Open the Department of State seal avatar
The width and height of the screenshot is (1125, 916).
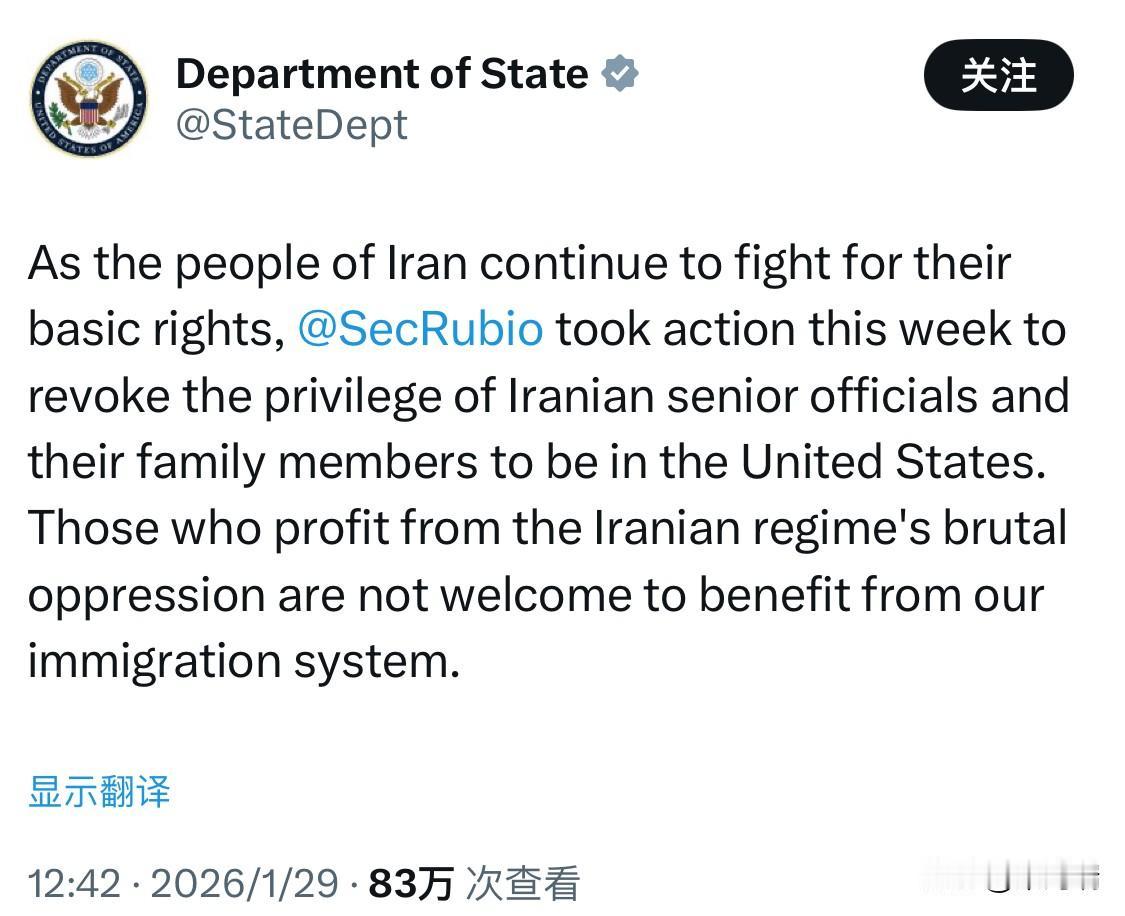pyautogui.click(x=89, y=98)
